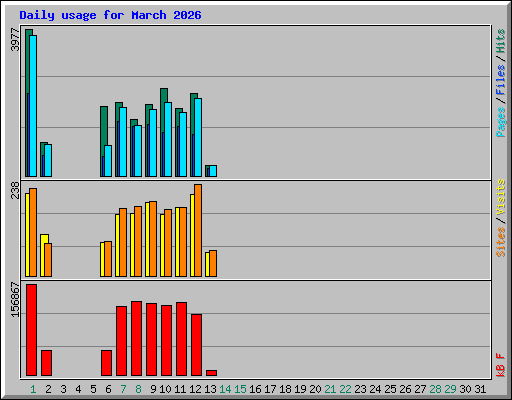Click the title 'Daily usage for March 2026'
This screenshot has width=512, height=400.
tap(110, 15)
